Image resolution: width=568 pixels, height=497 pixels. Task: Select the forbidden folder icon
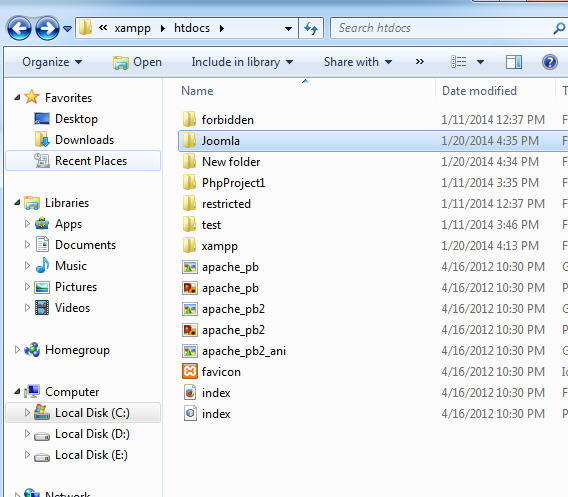point(189,119)
